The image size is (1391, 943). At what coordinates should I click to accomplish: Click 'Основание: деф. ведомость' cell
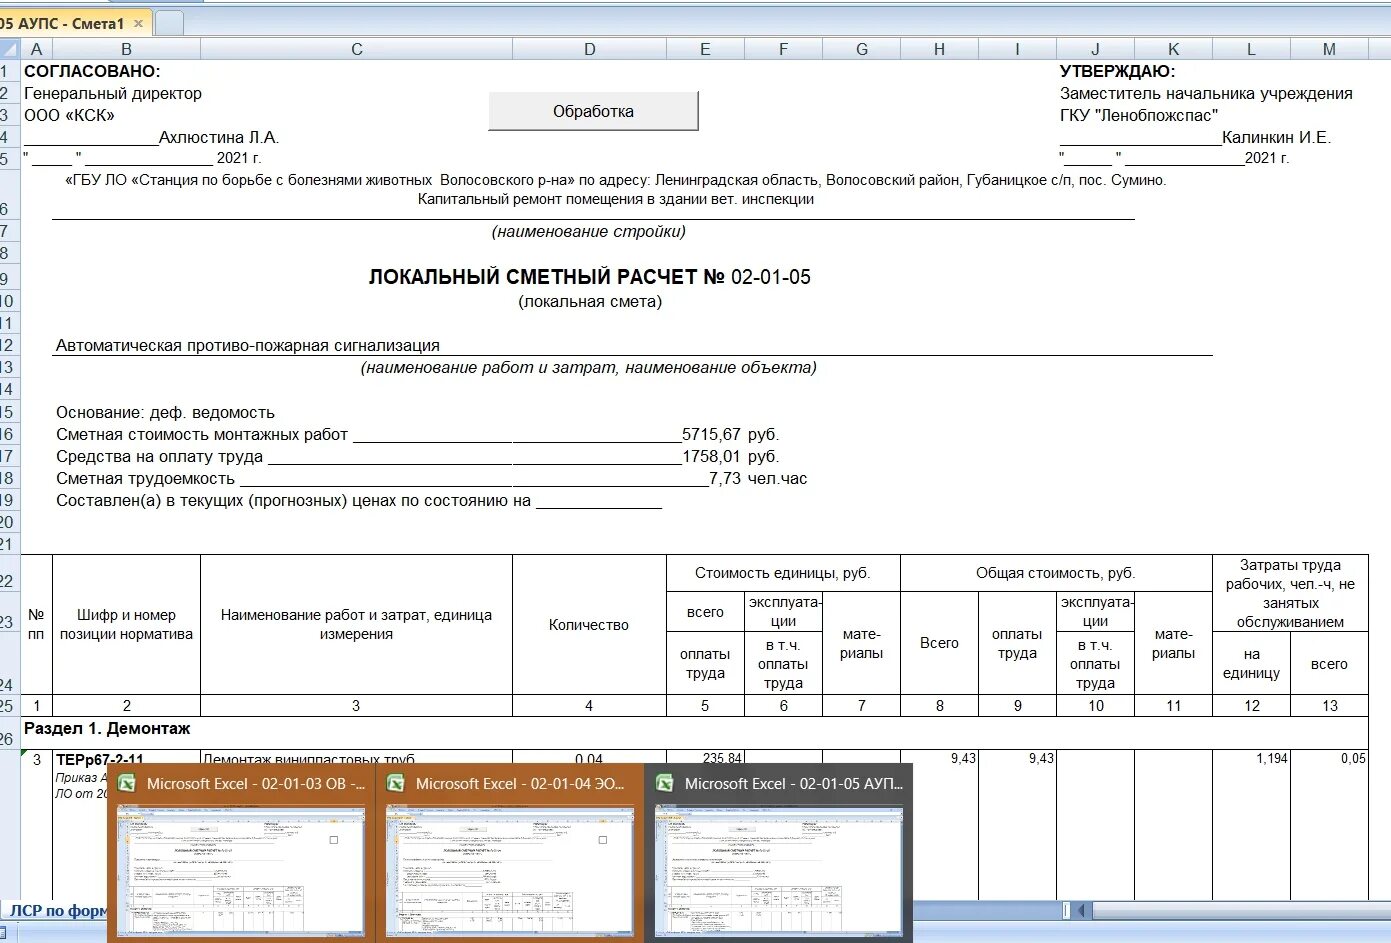coord(165,412)
